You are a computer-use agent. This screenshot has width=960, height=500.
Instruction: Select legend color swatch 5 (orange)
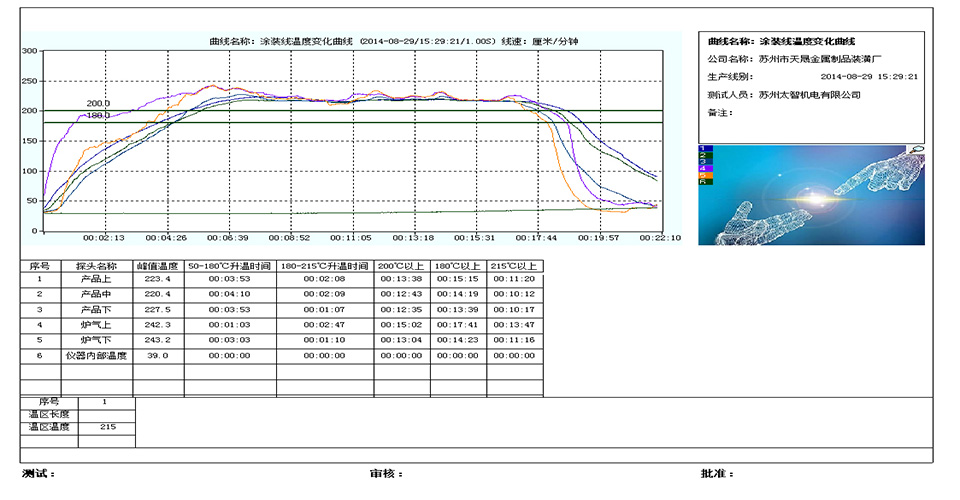tap(706, 175)
